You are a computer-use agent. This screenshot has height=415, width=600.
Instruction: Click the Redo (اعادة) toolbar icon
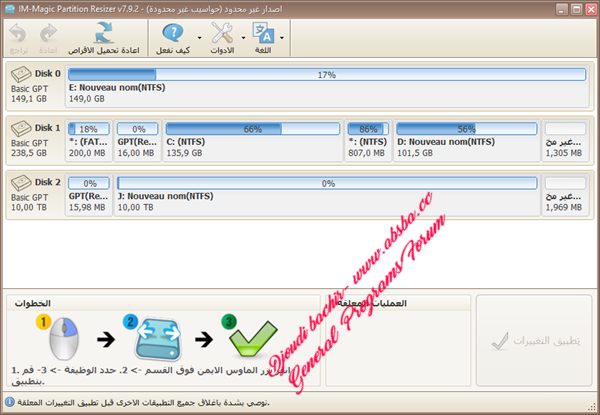tap(48, 34)
